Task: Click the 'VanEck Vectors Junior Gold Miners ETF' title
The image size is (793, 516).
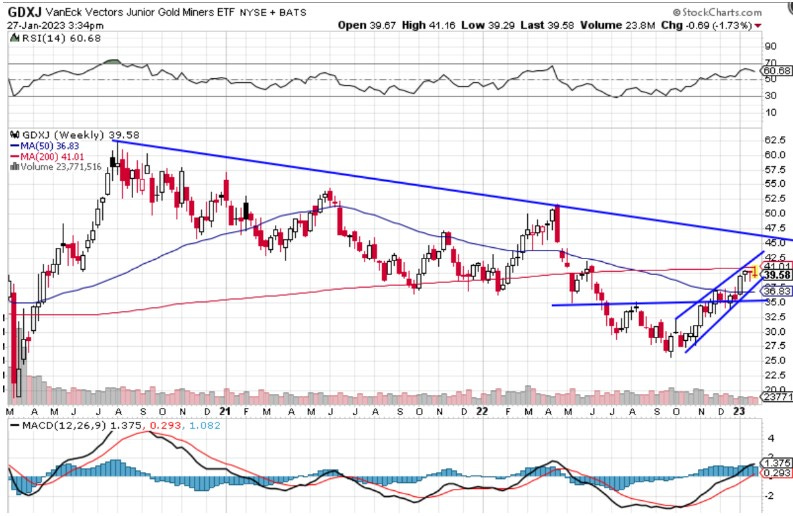Action: coord(141,12)
